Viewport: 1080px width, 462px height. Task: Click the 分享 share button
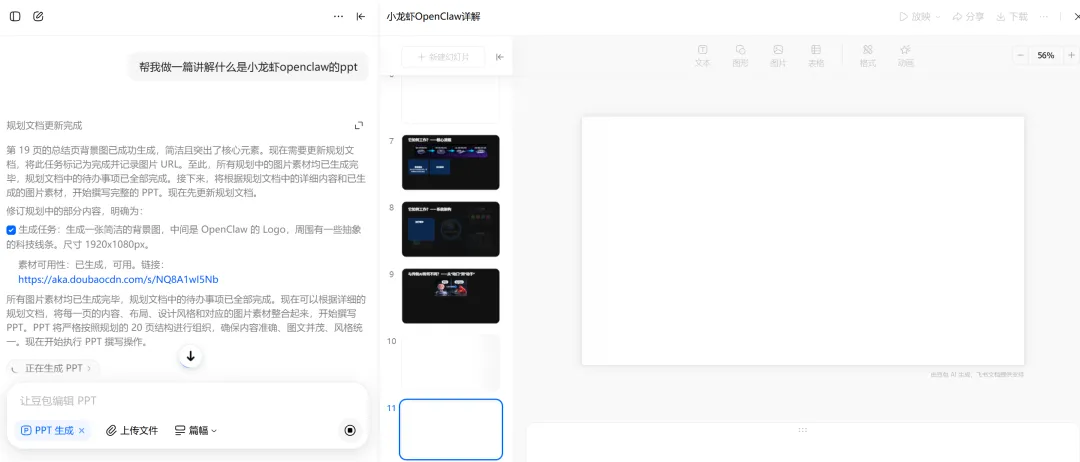(968, 17)
